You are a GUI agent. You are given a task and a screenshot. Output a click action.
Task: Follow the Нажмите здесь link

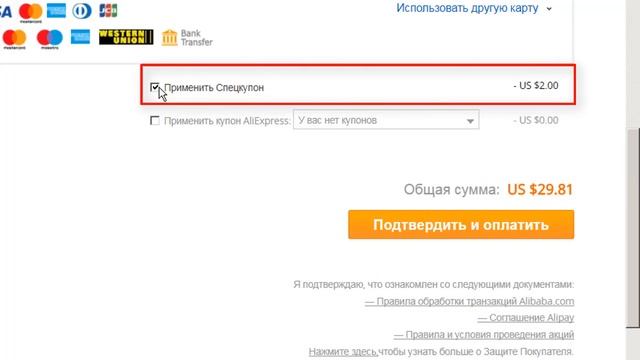coord(343,351)
